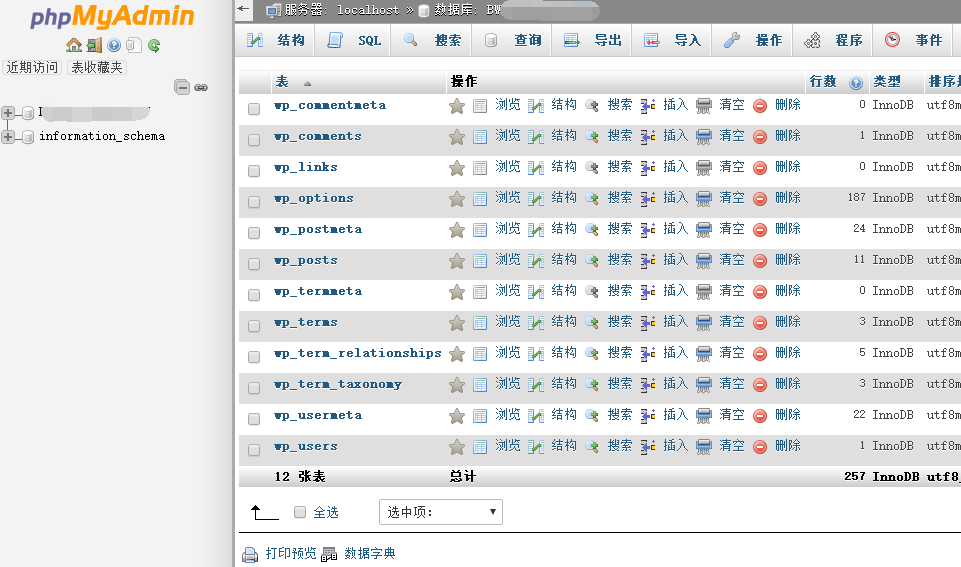Expand the information_schema database tree

[8, 136]
